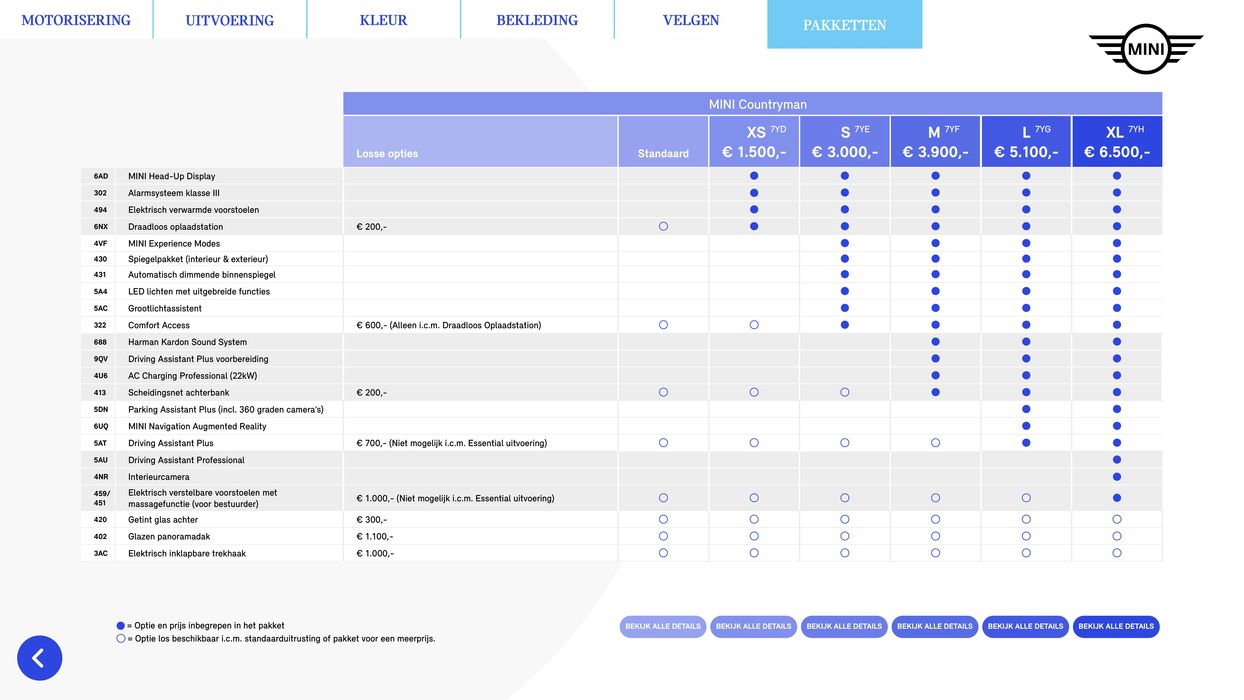1244x700 pixels.
Task: Select the active Pakketten tab
Action: click(844, 25)
